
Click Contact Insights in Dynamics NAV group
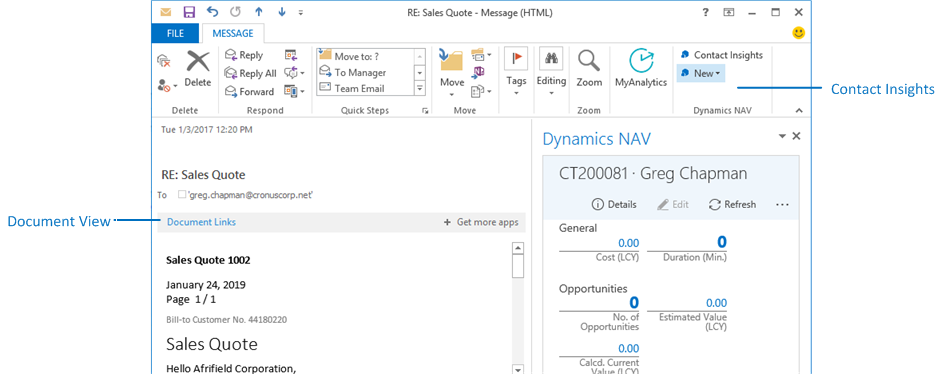[x=721, y=55]
